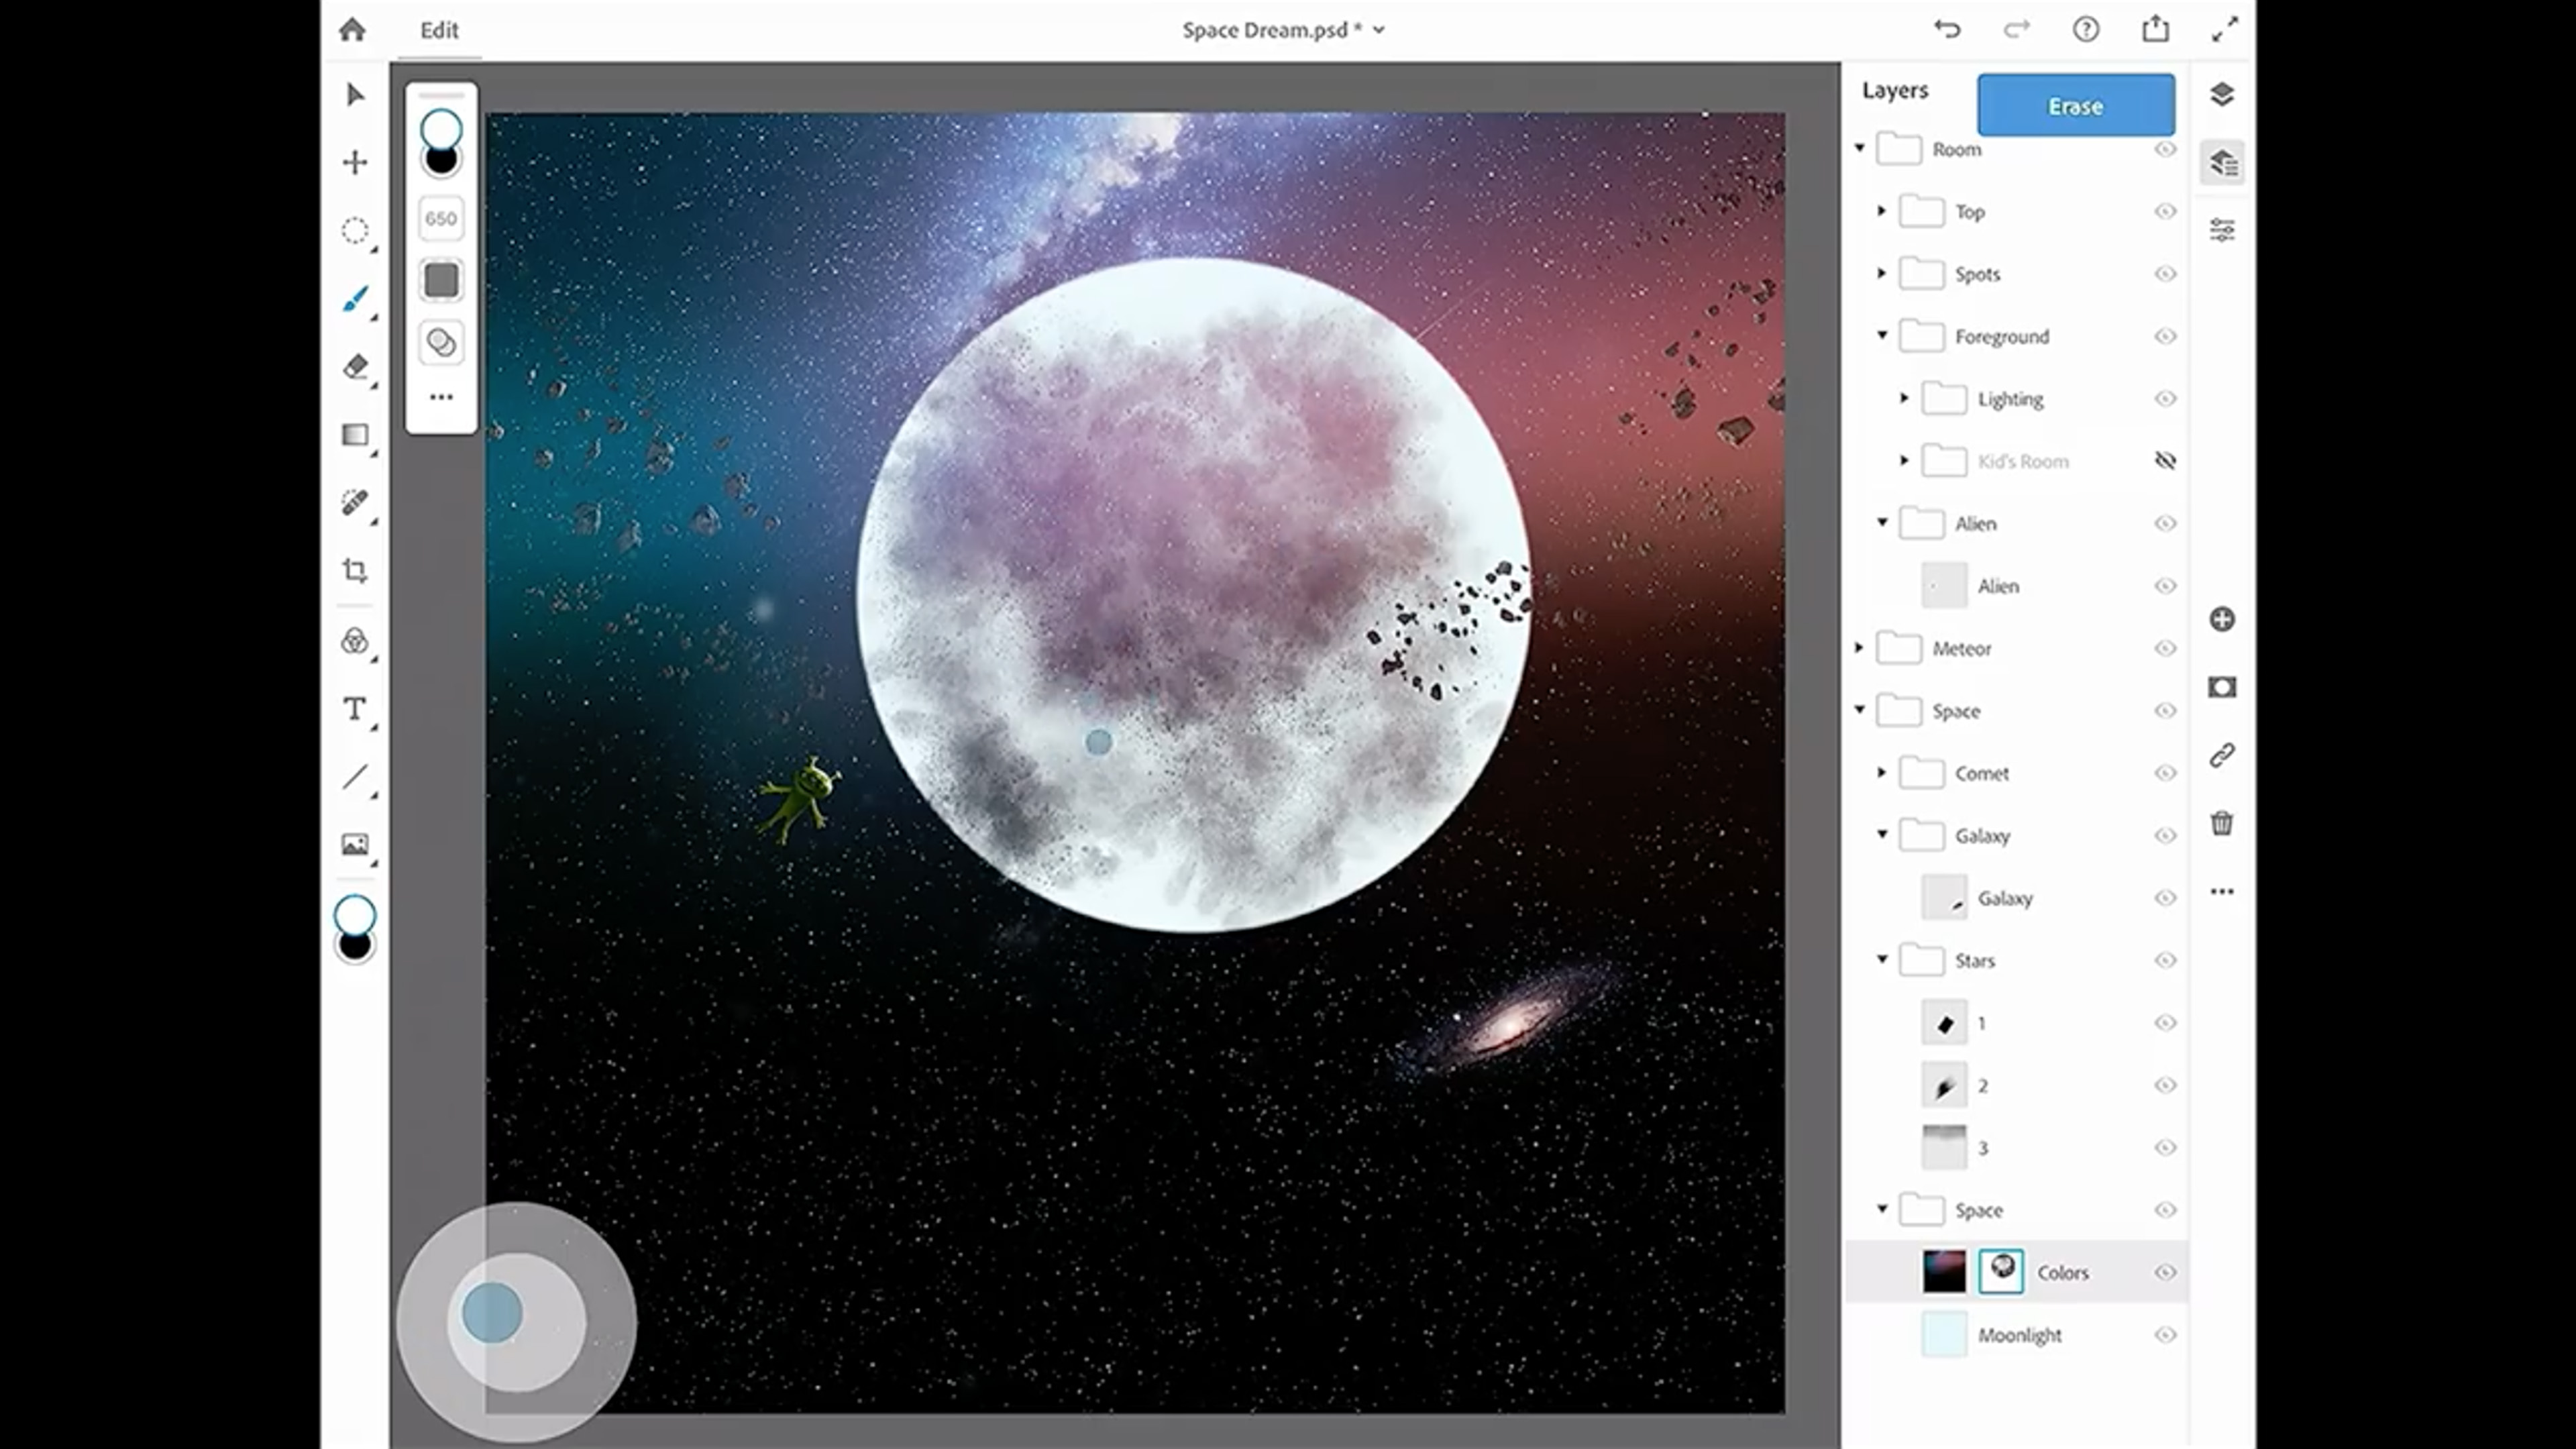This screenshot has width=2576, height=1449.
Task: Add a new layer with plus icon
Action: point(2221,619)
